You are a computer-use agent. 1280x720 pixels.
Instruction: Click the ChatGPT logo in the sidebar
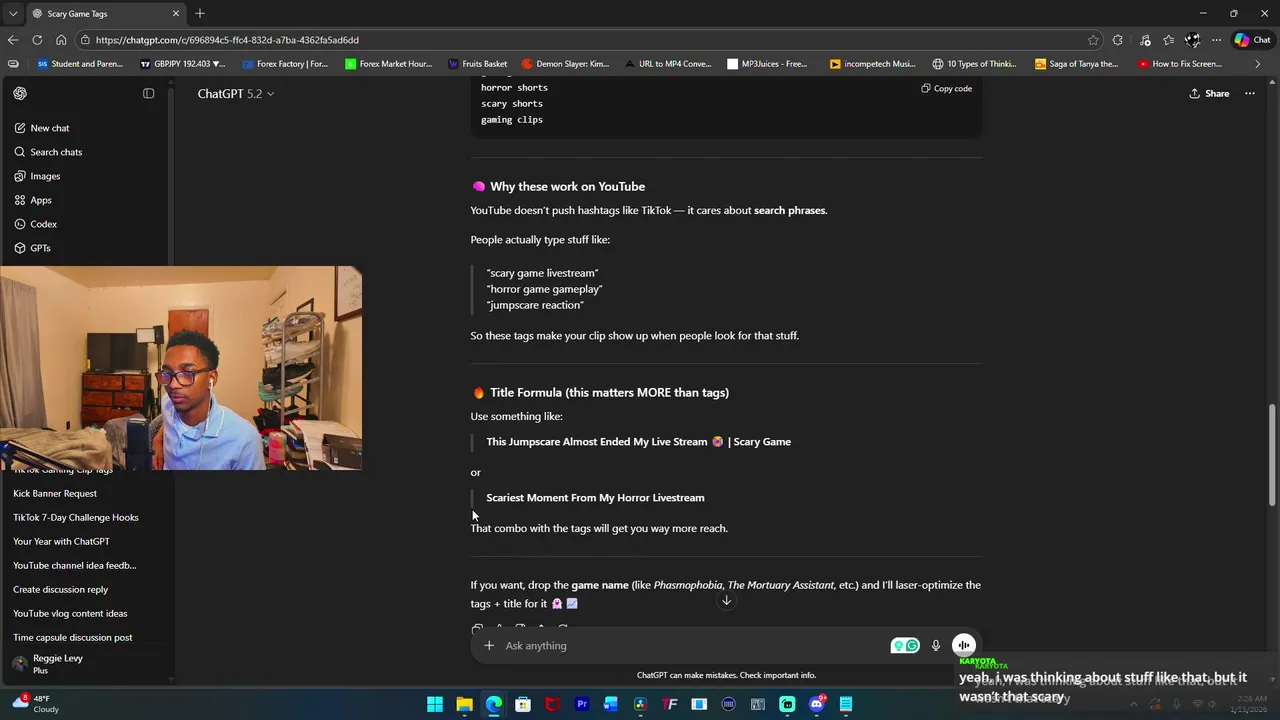pos(20,93)
